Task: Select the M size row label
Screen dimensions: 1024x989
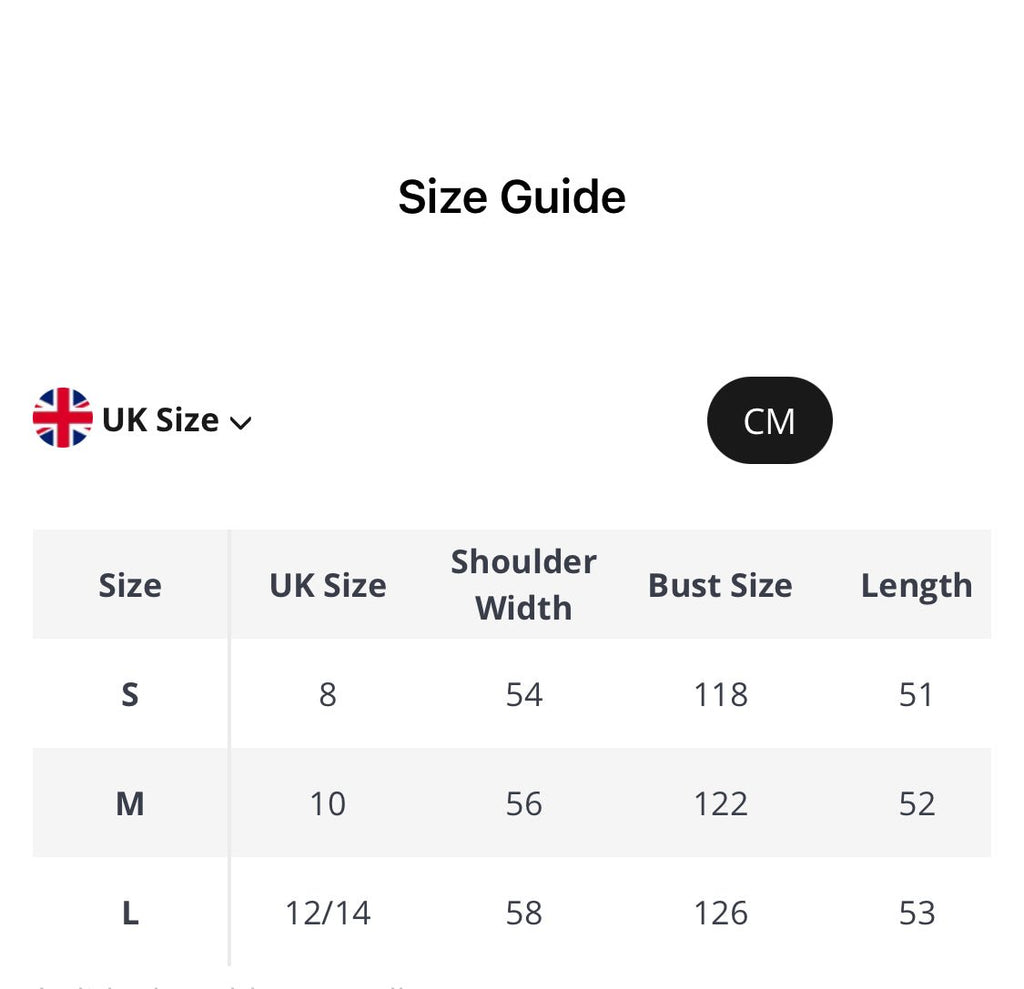Action: tap(130, 803)
